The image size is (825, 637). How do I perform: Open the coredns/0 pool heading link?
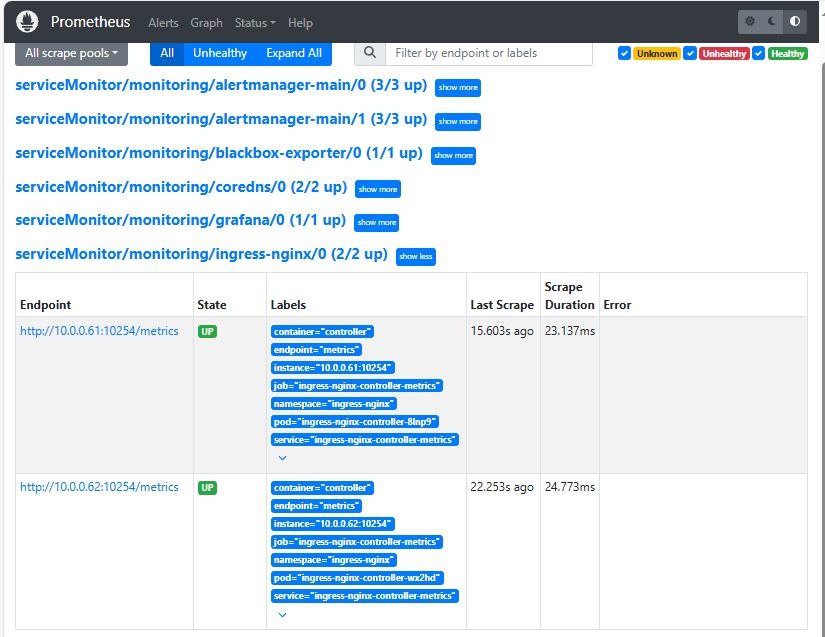181,187
